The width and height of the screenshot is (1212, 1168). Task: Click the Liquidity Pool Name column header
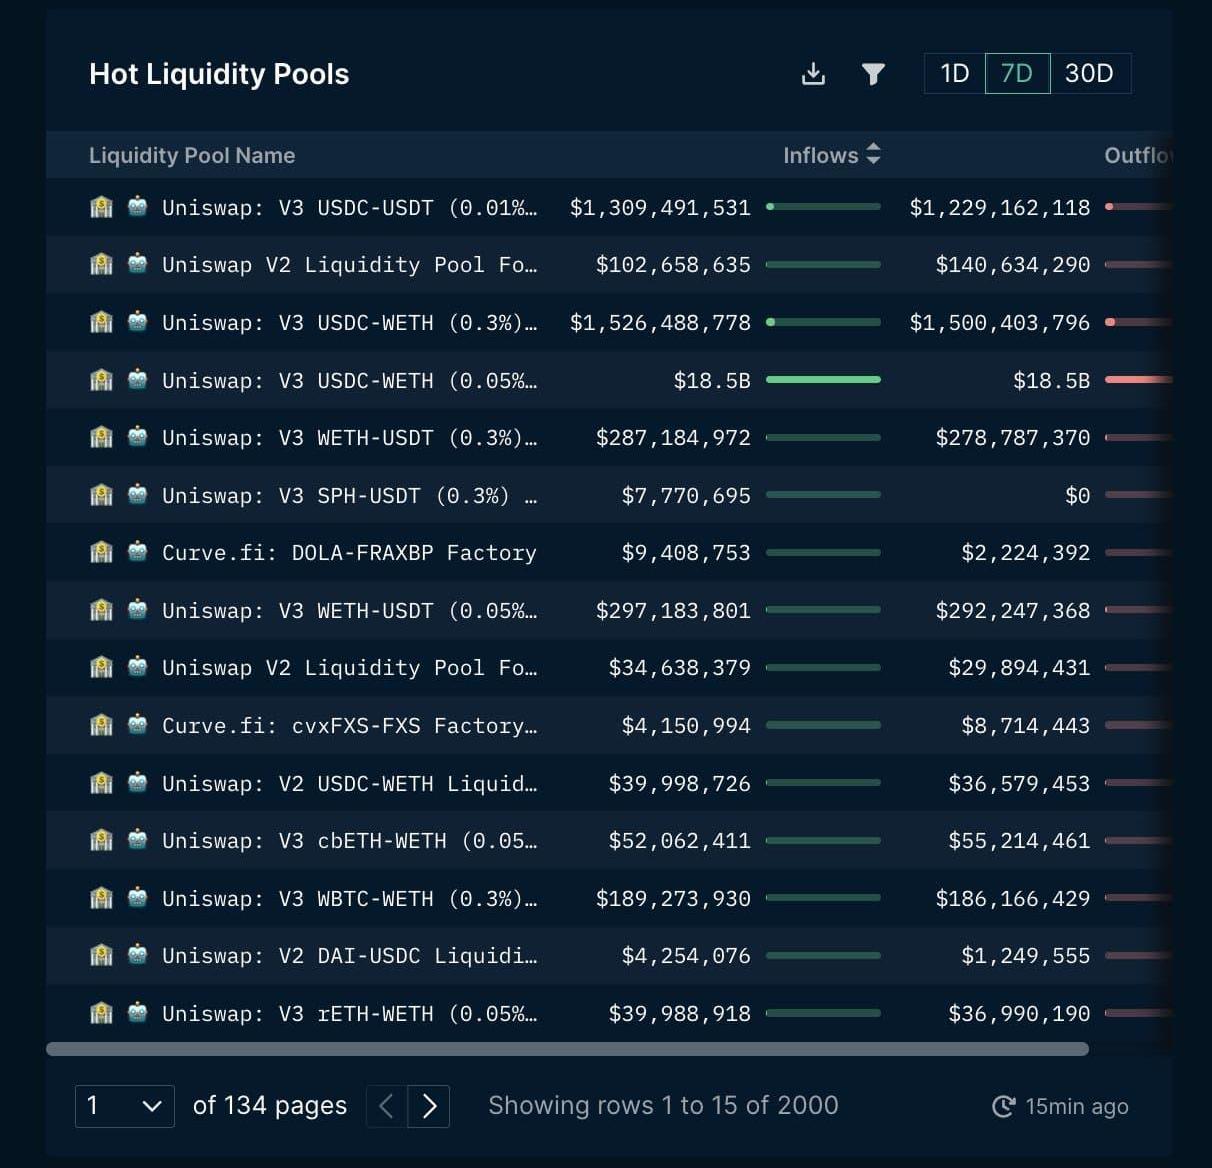[192, 155]
